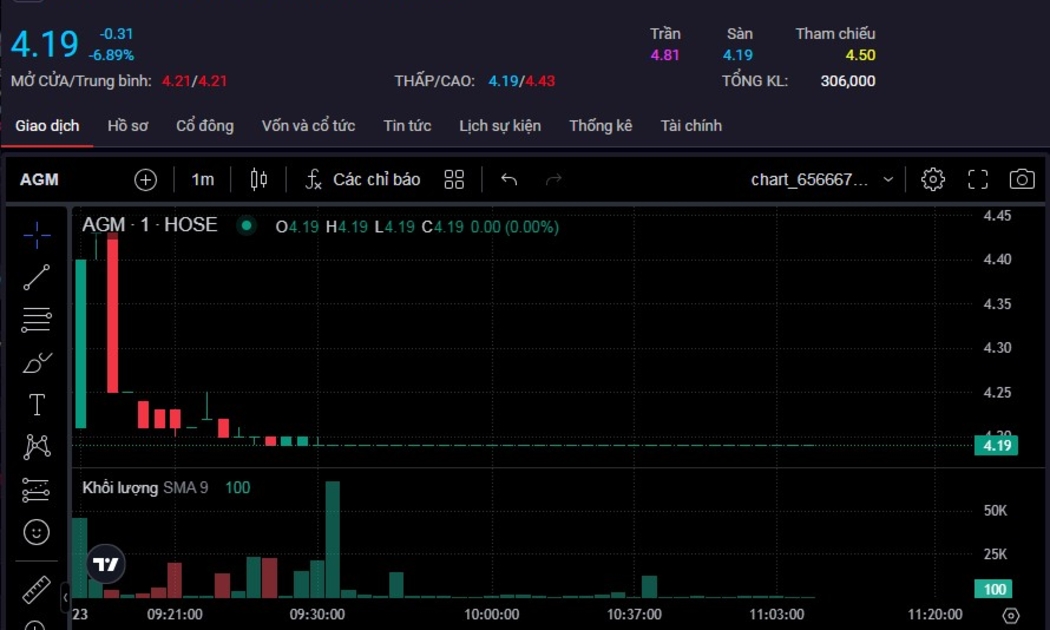Switch to the Hồ sơ tab
1050x630 pixels.
tap(128, 126)
